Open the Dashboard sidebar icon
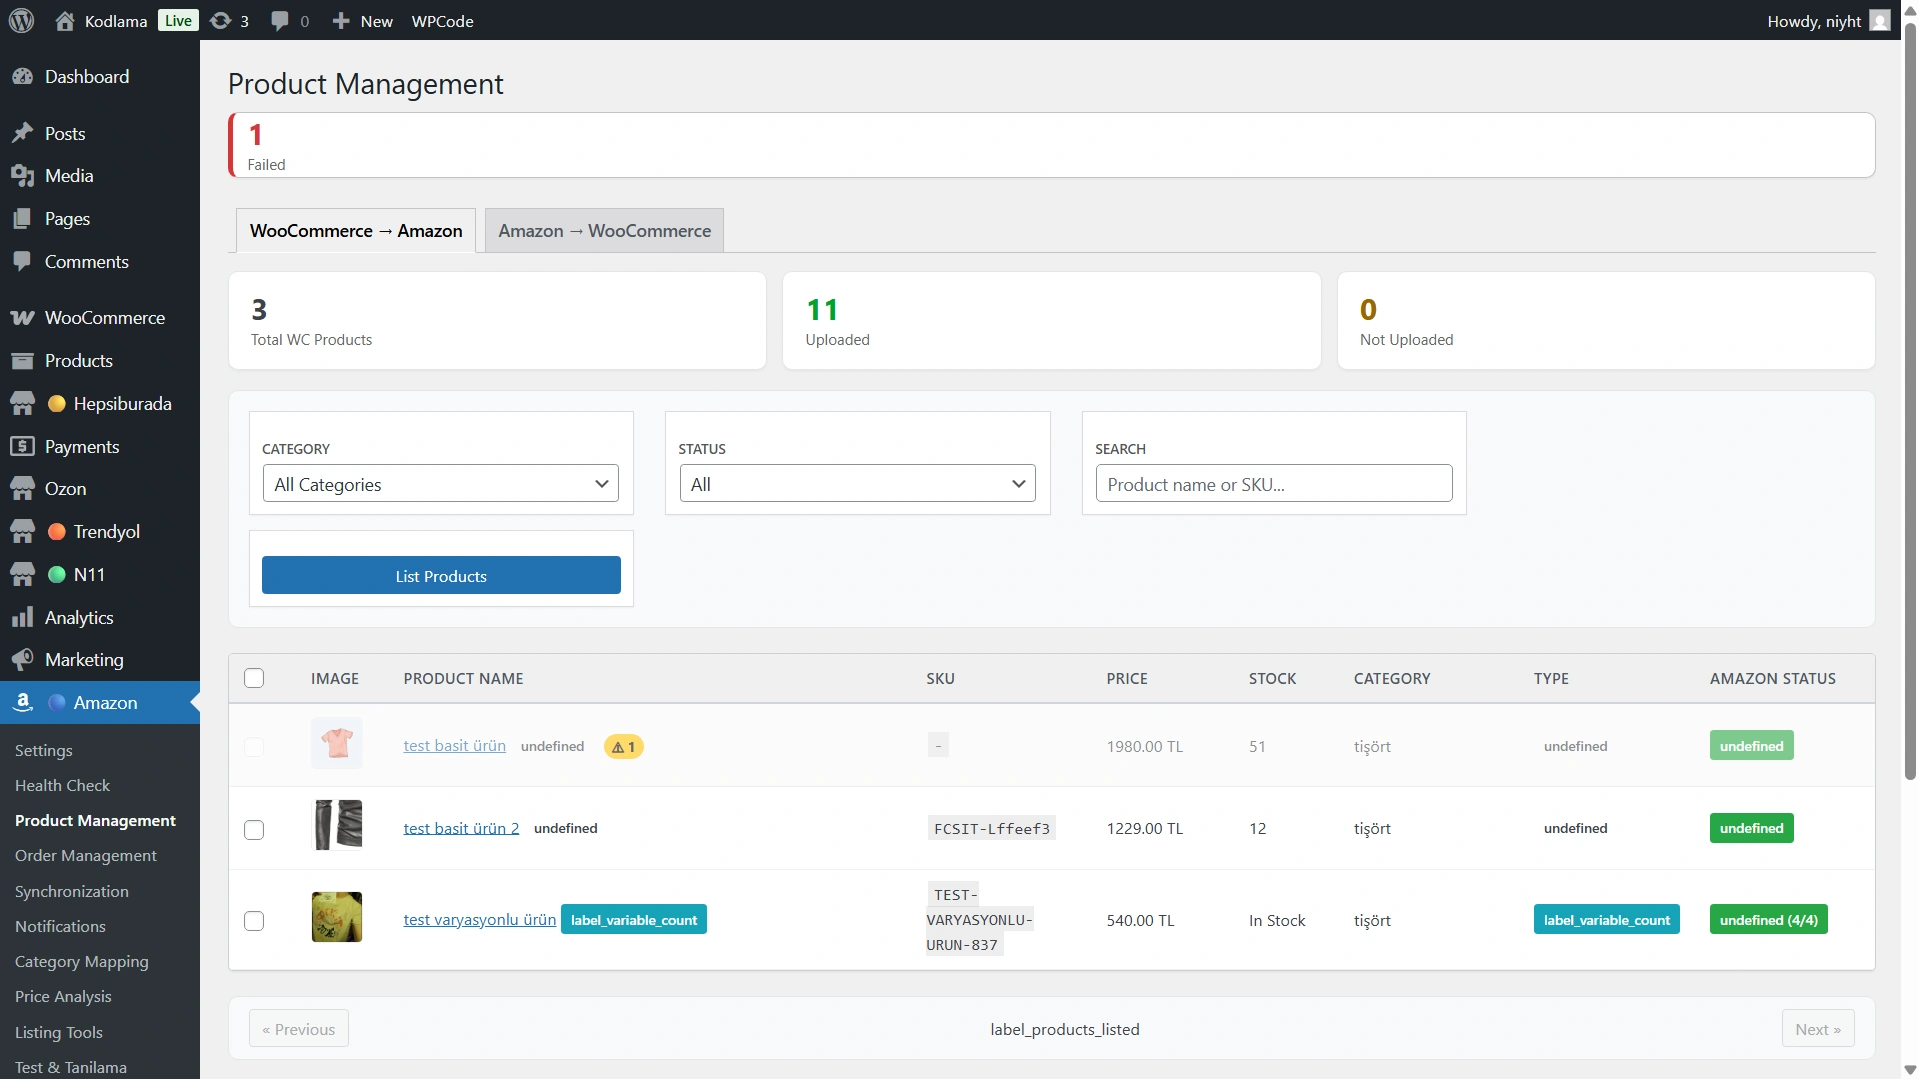The width and height of the screenshot is (1919, 1079). click(22, 77)
